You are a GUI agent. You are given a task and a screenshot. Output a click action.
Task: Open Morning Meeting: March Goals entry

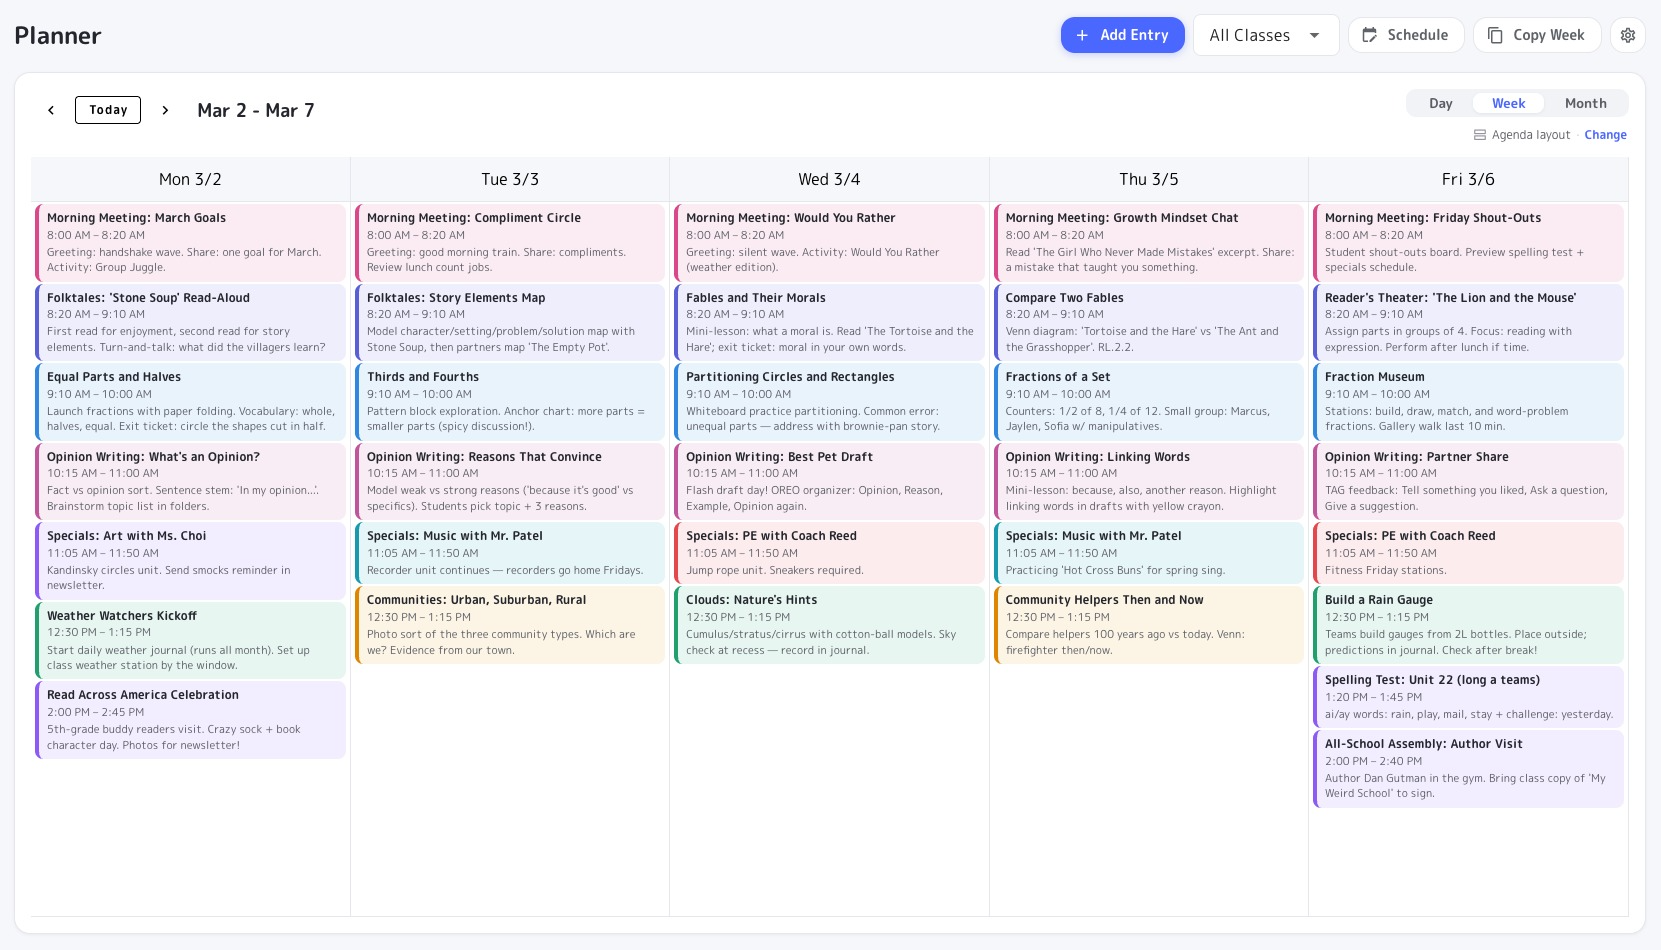[x=190, y=242]
